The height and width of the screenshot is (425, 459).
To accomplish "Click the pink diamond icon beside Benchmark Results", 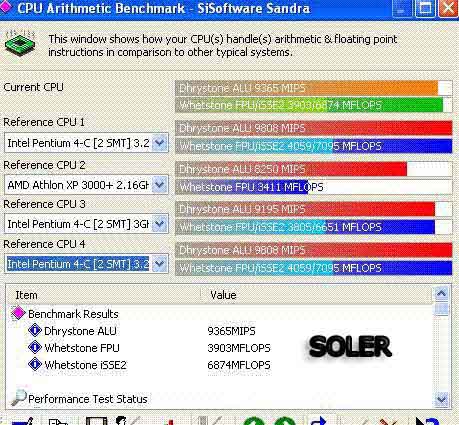I will pyautogui.click(x=18, y=313).
